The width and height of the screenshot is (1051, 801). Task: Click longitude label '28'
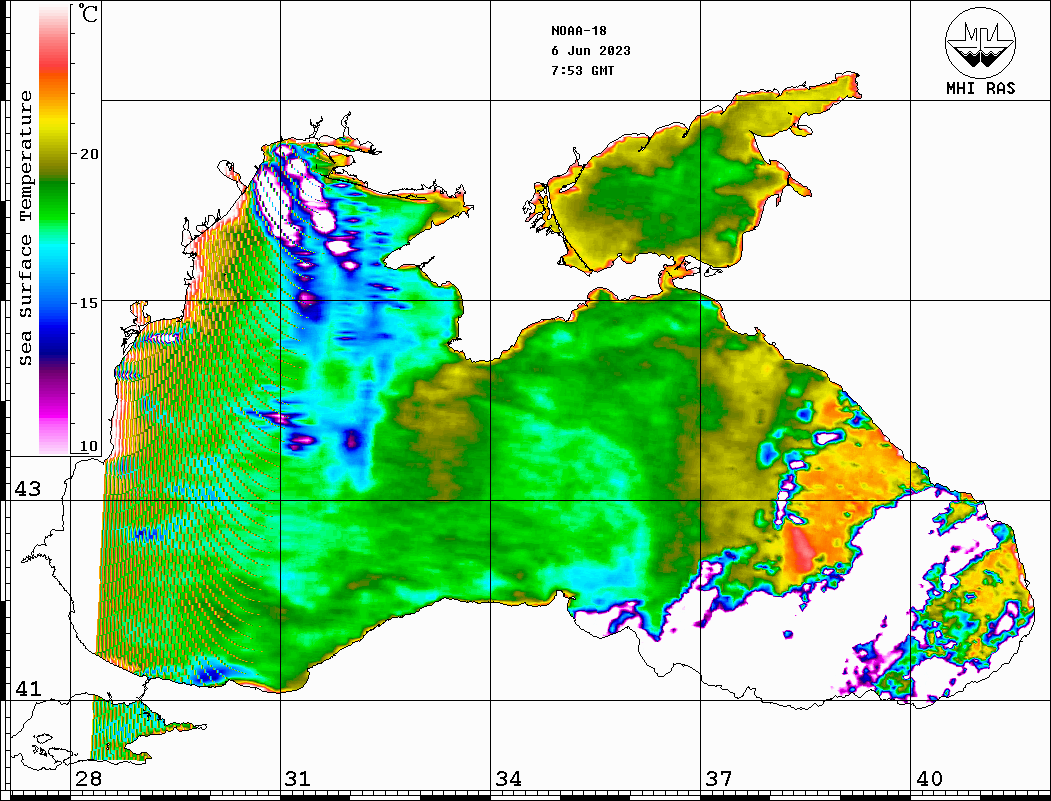coord(88,778)
